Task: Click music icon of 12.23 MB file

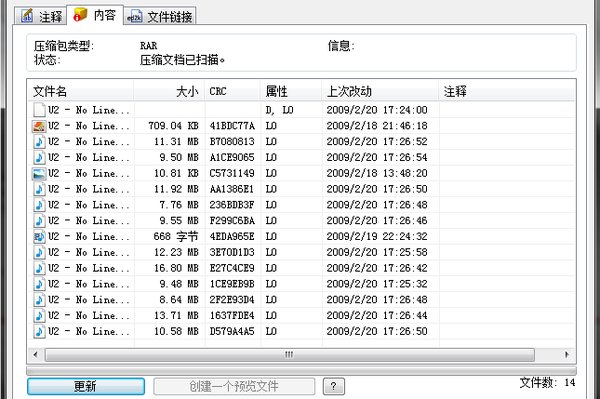Action: pyautogui.click(x=39, y=252)
